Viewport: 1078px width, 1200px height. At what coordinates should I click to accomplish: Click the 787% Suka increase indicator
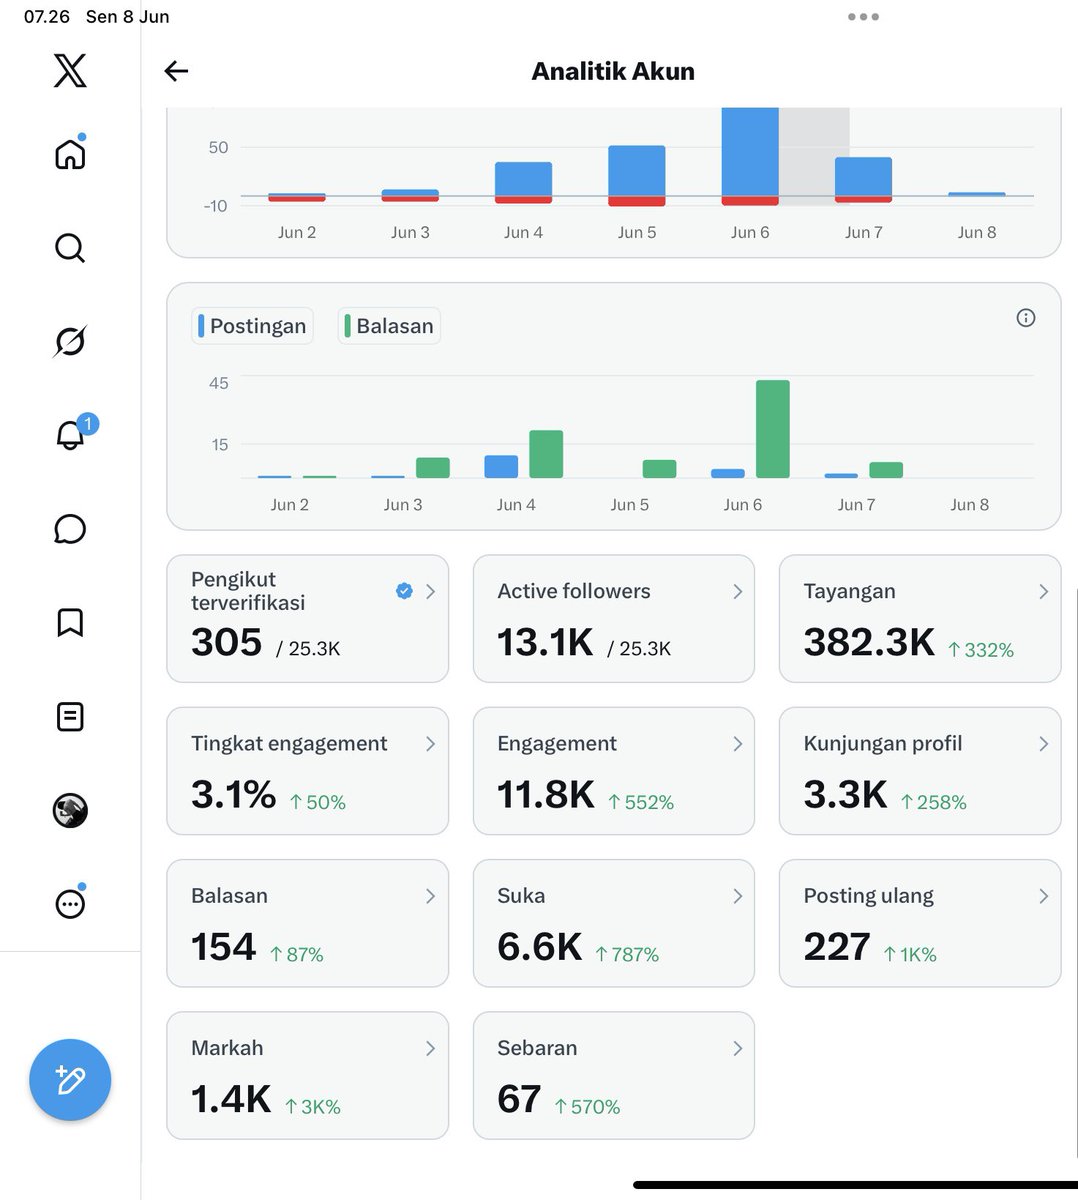point(627,955)
